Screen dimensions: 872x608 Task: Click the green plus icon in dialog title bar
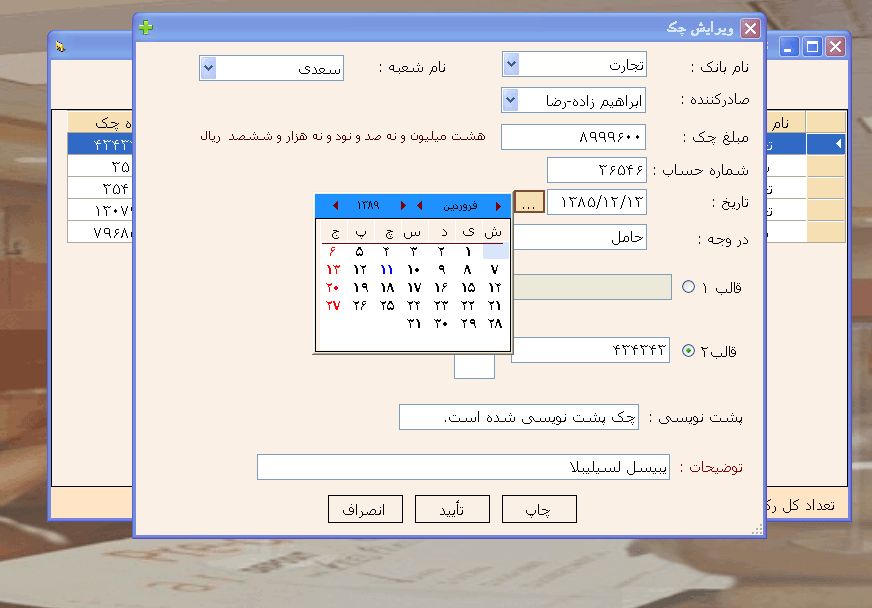pyautogui.click(x=146, y=28)
